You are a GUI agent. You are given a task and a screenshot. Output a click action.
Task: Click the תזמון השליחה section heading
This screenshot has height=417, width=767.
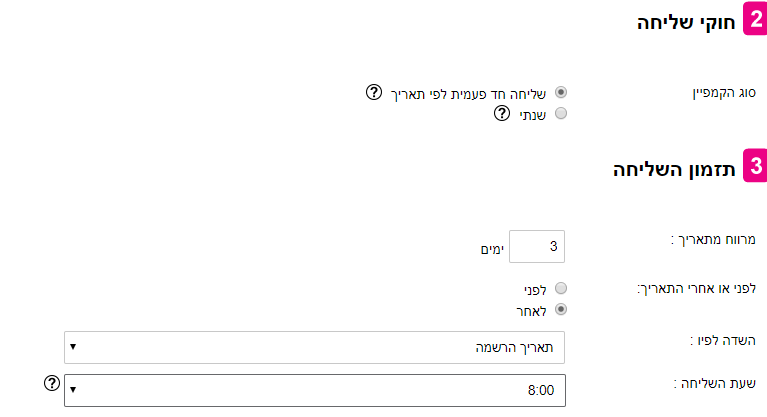pos(675,169)
